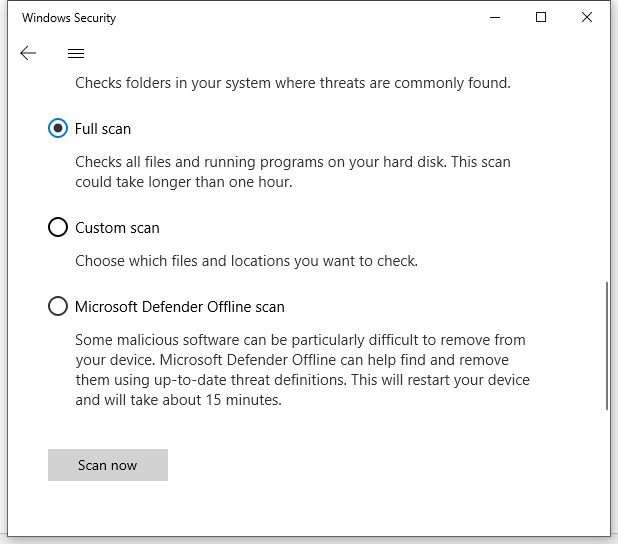Screen dimensions: 618x544
Task: Start the scan with Scan now
Action: click(x=108, y=465)
